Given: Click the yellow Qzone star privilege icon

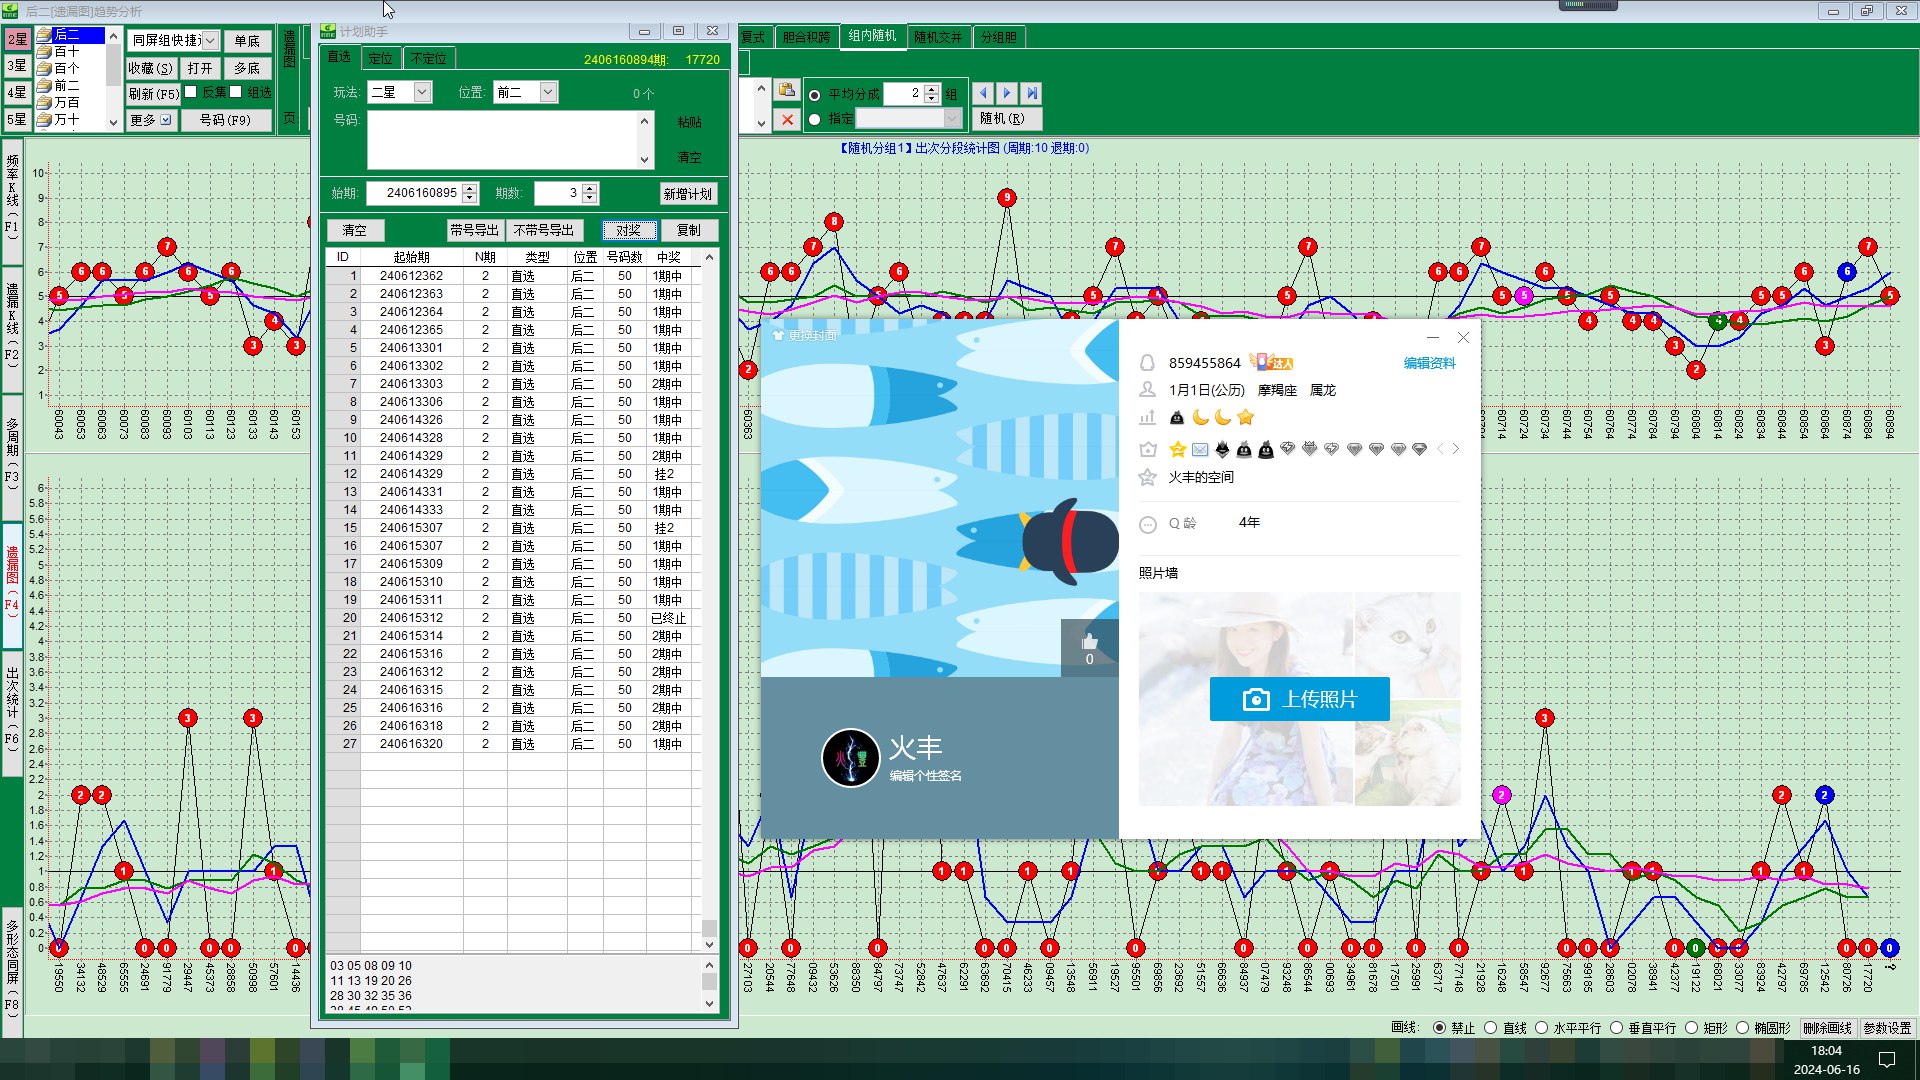Looking at the screenshot, I should [x=1178, y=449].
